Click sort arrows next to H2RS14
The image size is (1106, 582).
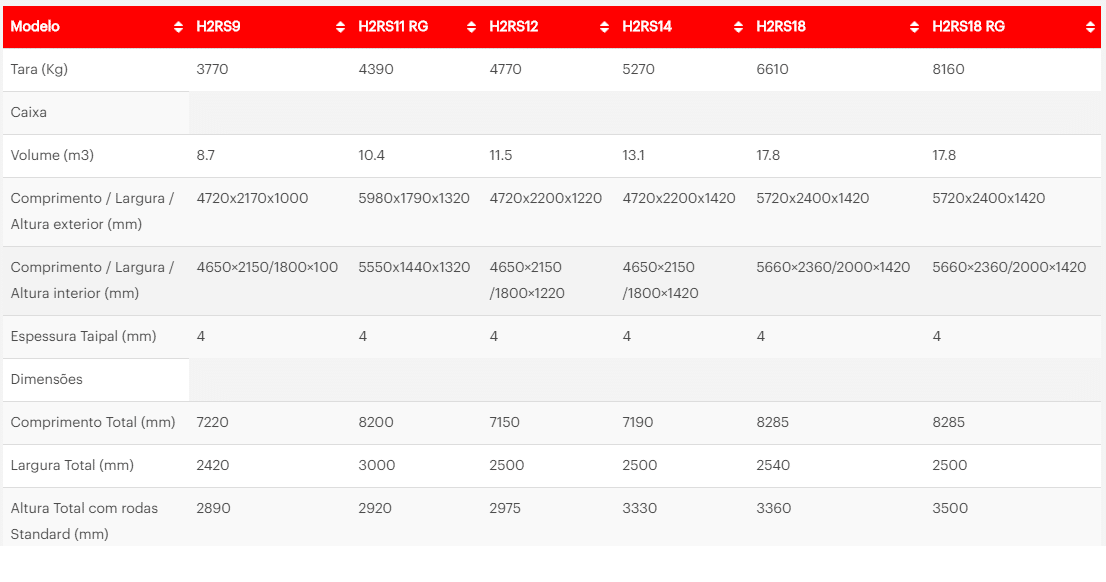pos(739,27)
